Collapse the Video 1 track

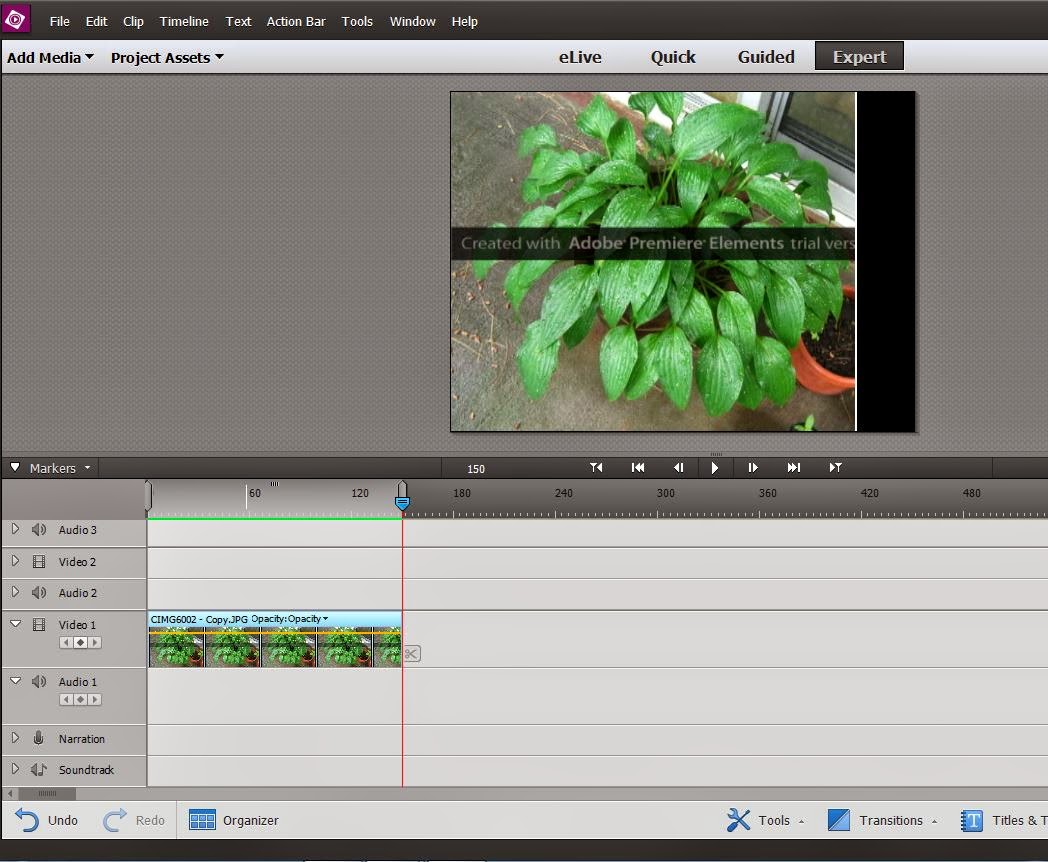coord(15,624)
